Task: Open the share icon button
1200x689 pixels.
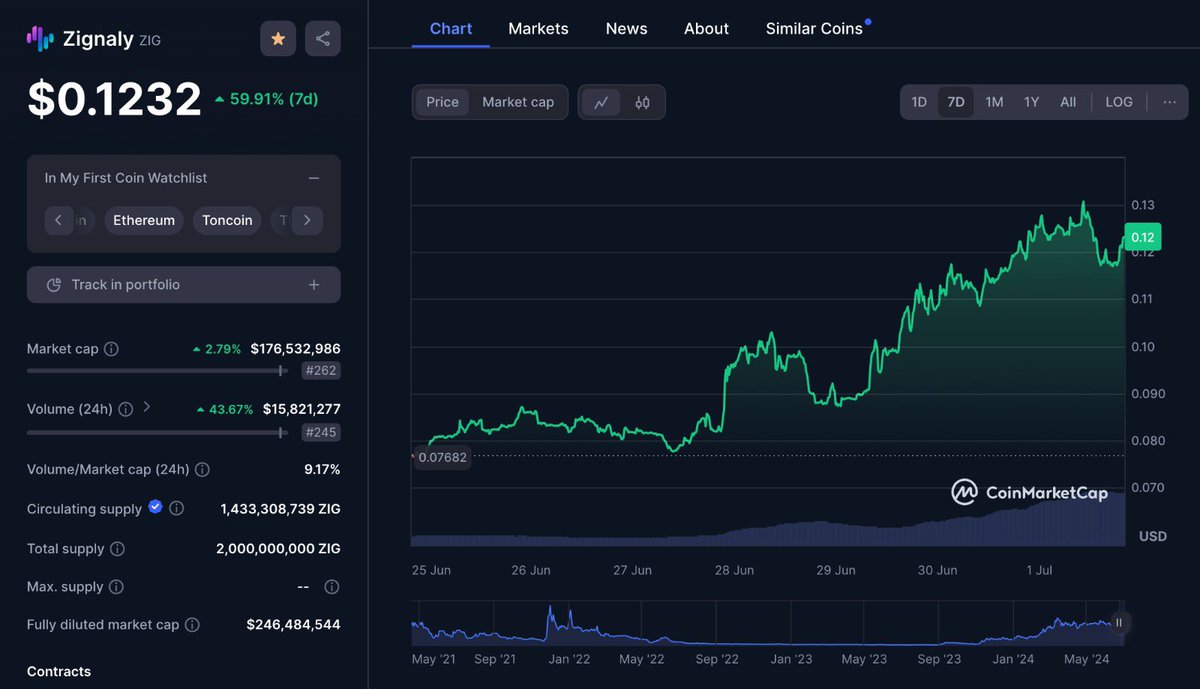Action: tap(323, 38)
